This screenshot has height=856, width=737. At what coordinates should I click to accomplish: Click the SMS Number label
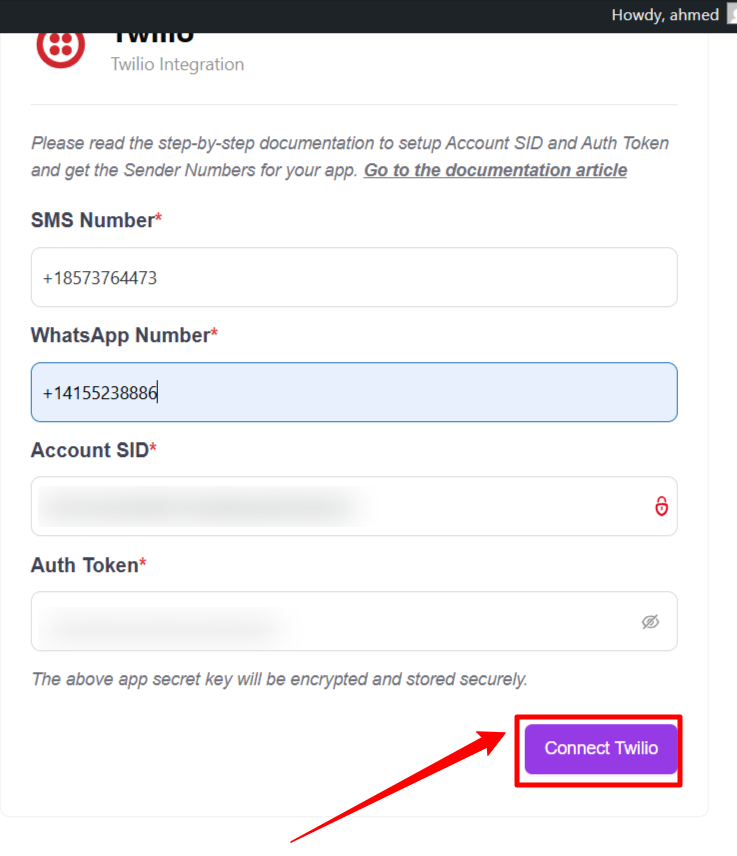[93, 220]
